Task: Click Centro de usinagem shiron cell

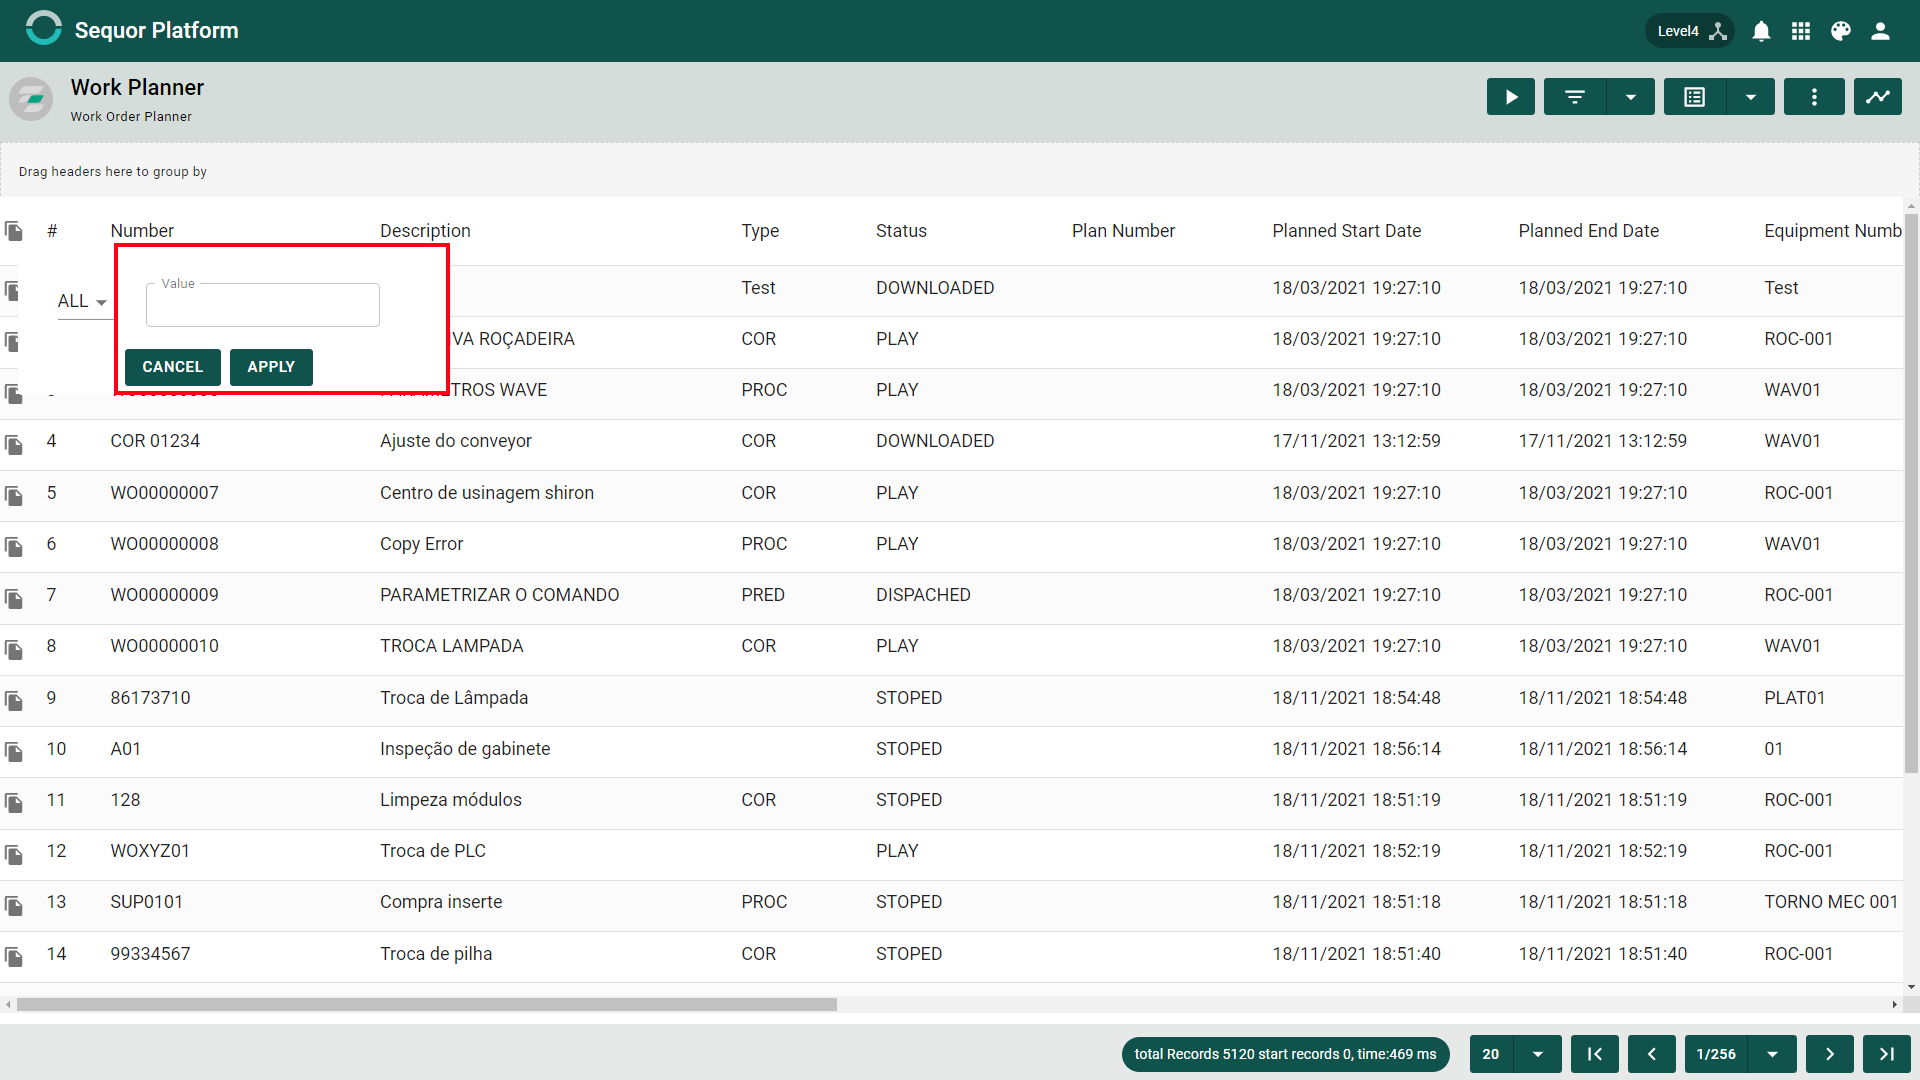Action: pos(486,493)
